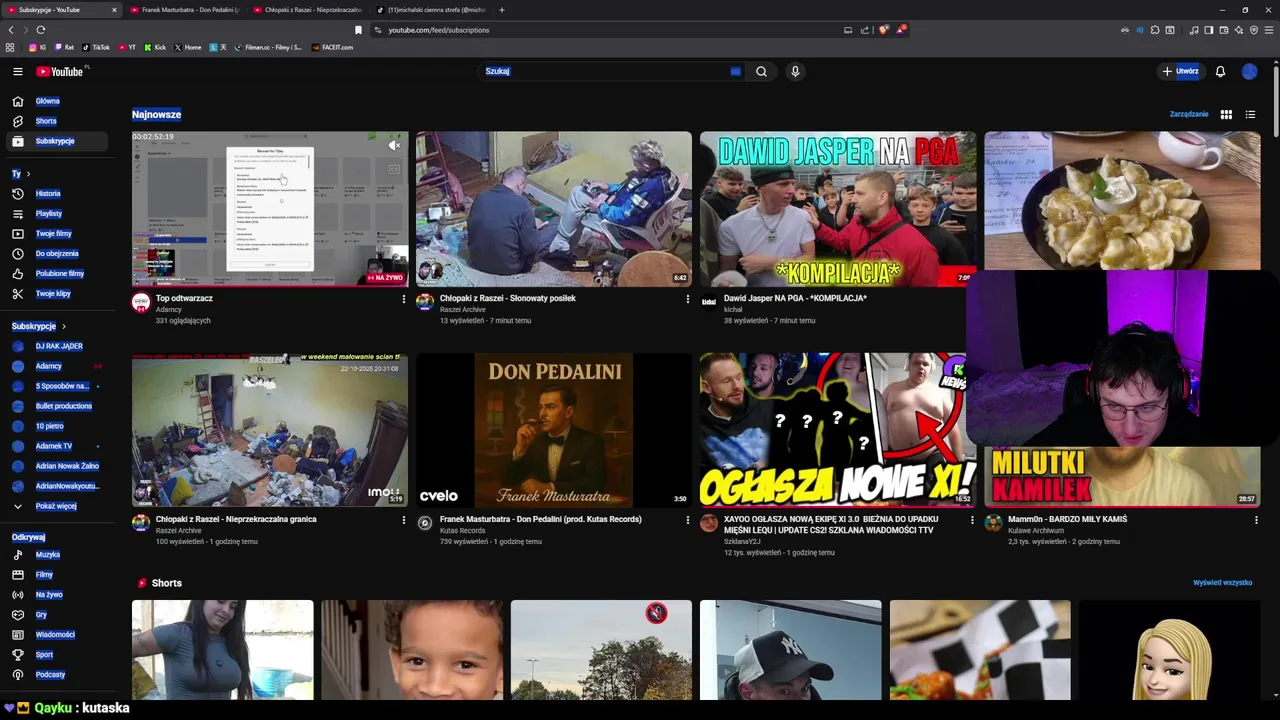Expand the Subskrypcje section header chevron
The width and height of the screenshot is (1280, 720).
[64, 326]
